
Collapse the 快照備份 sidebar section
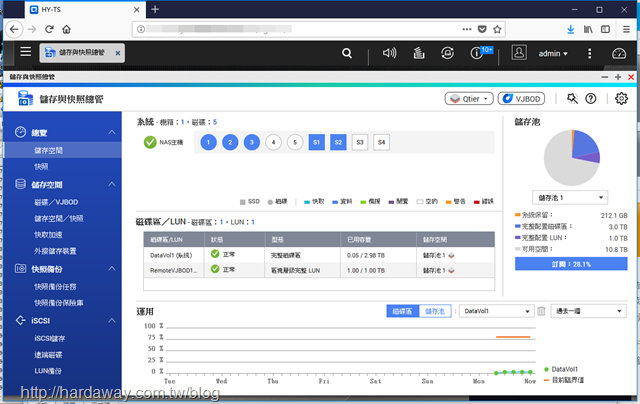point(112,269)
